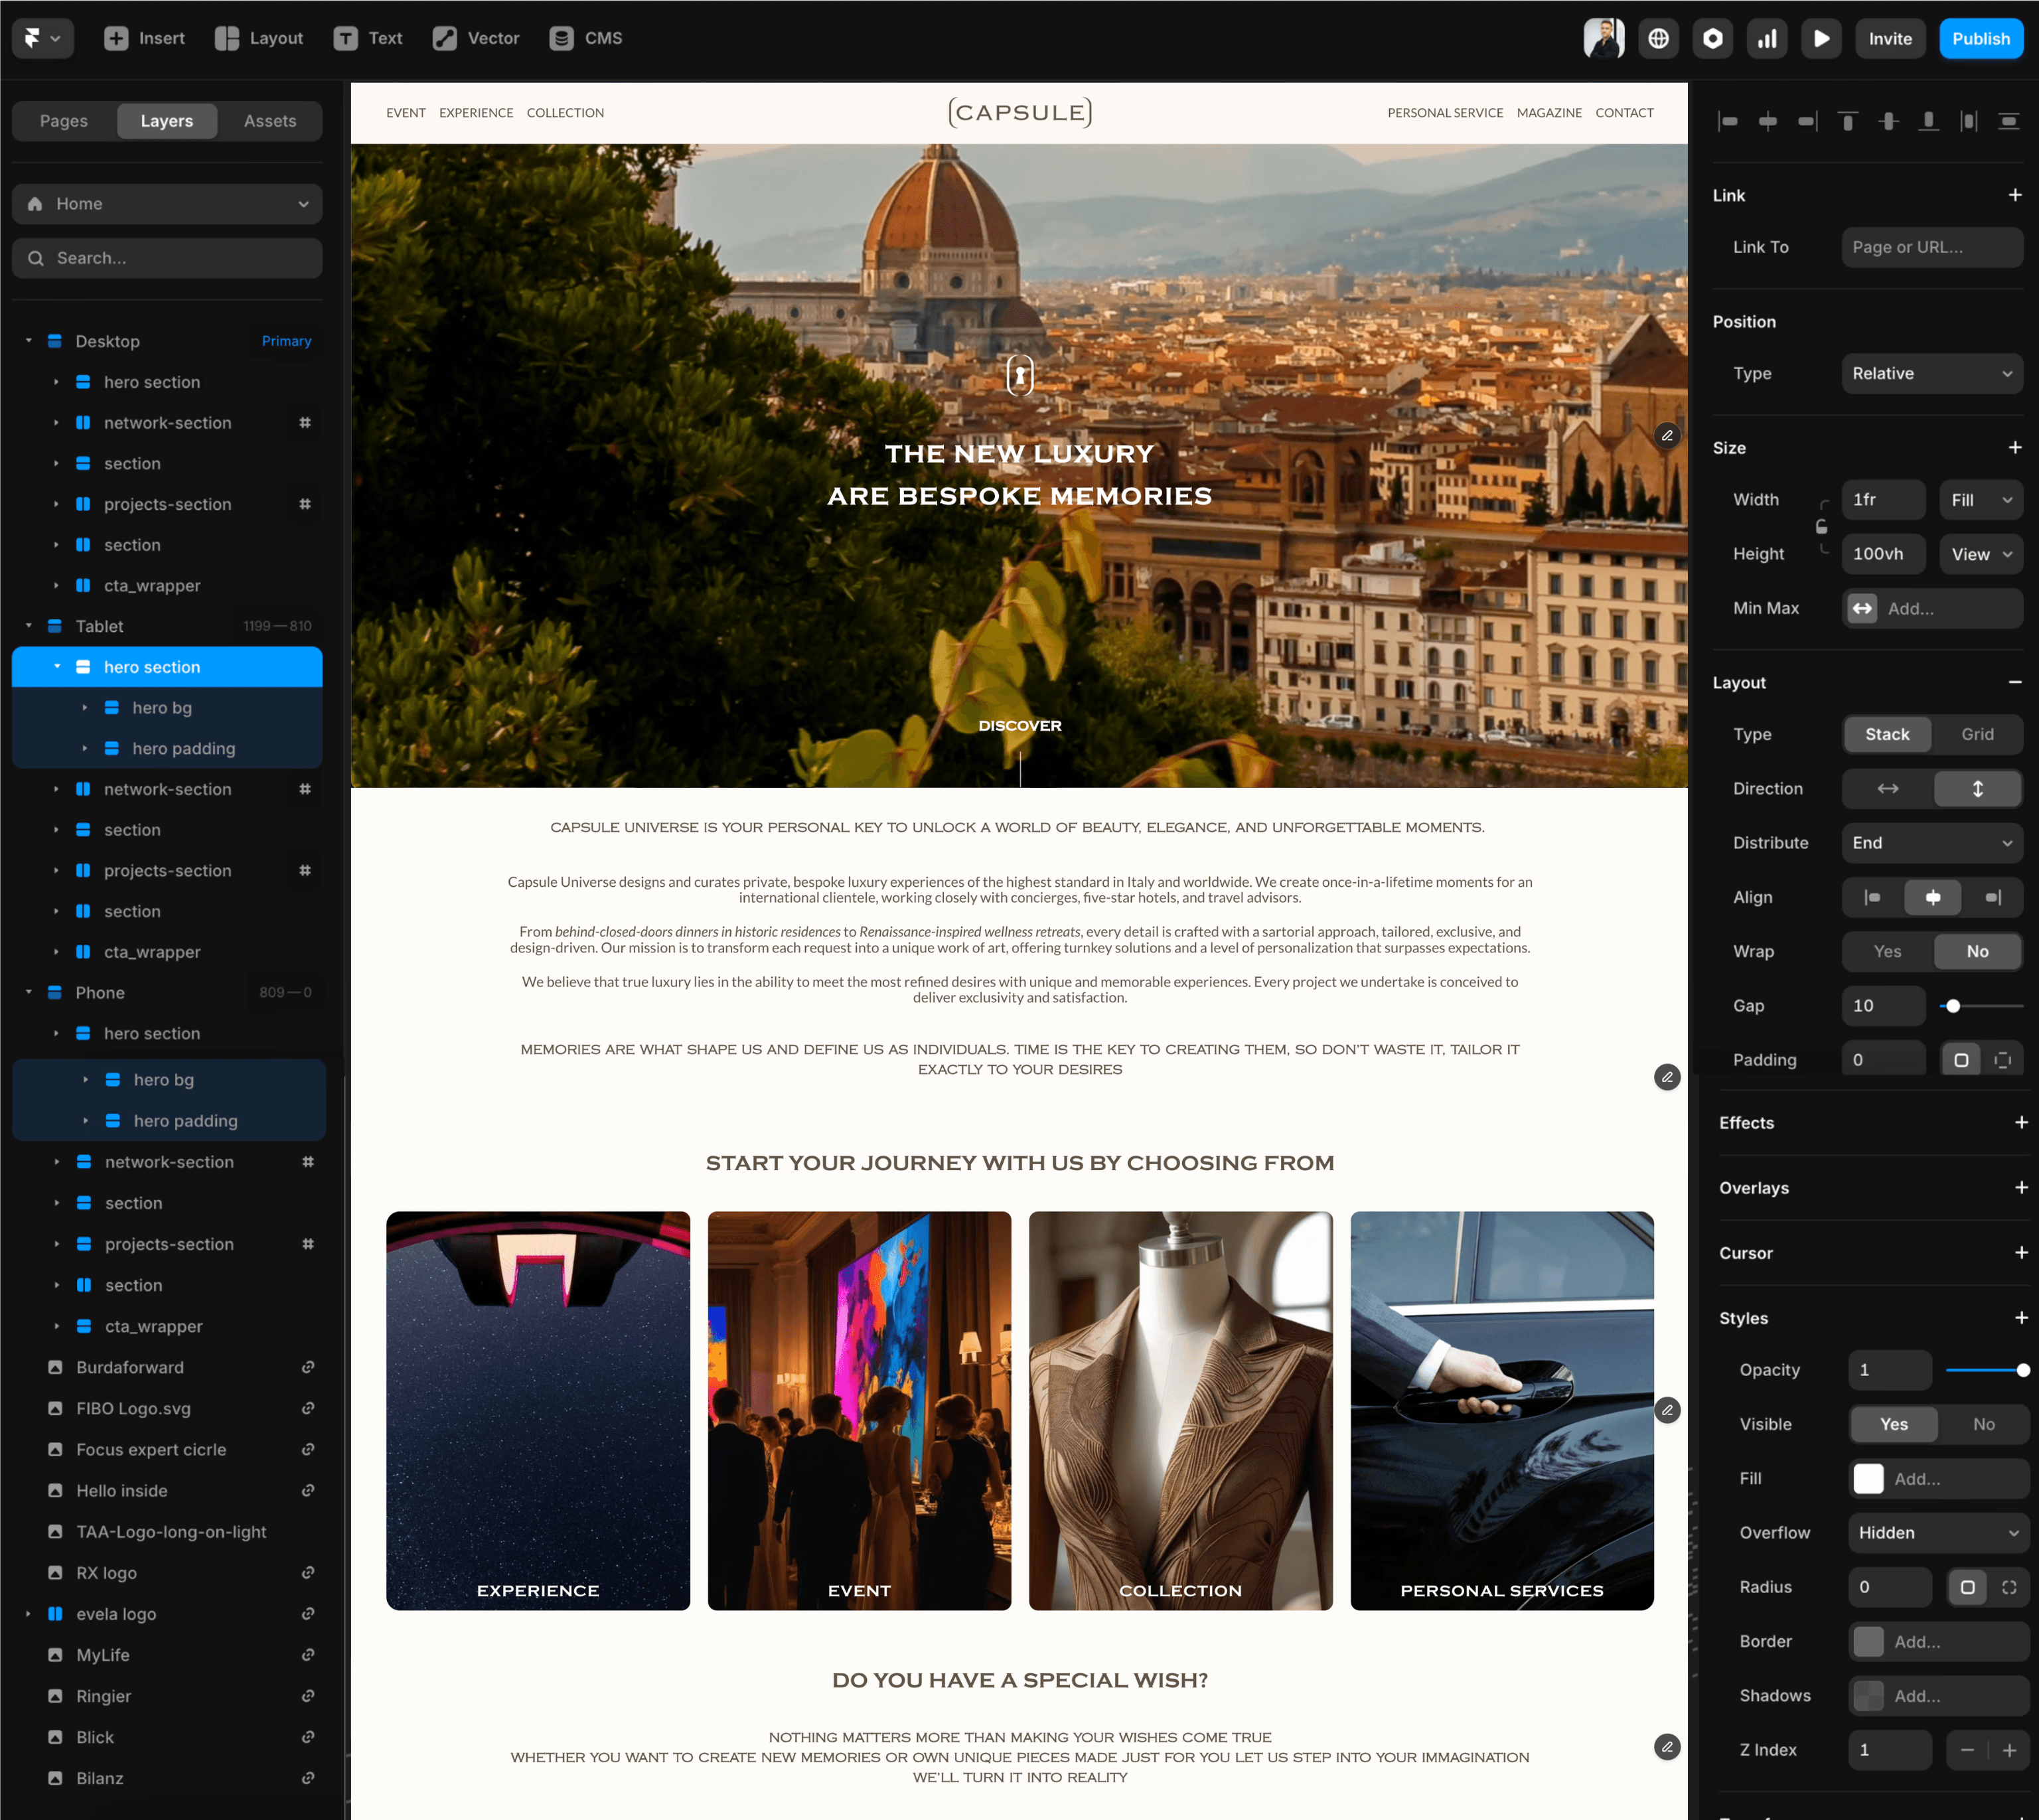Open the CMS panel
2039x1820 pixels.
pos(586,38)
